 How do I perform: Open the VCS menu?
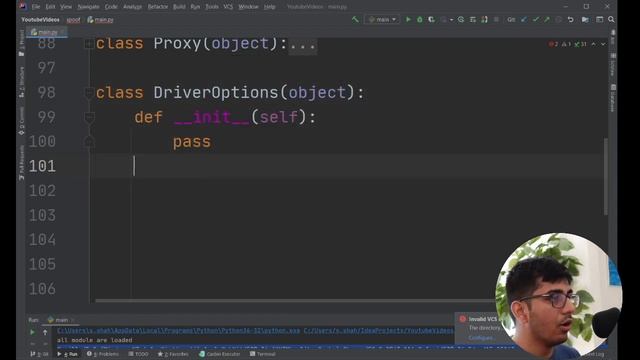(228, 7)
